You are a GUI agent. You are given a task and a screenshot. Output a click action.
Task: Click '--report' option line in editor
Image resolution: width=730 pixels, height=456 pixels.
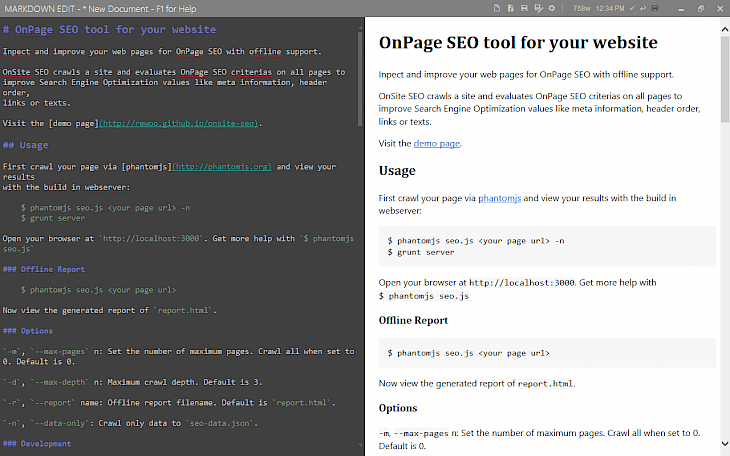(x=169, y=402)
